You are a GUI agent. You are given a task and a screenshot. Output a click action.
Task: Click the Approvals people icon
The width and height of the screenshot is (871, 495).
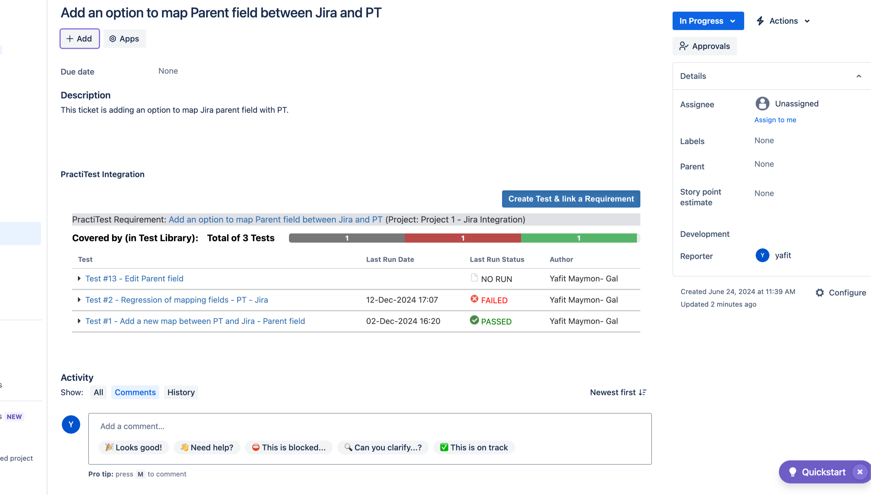684,46
